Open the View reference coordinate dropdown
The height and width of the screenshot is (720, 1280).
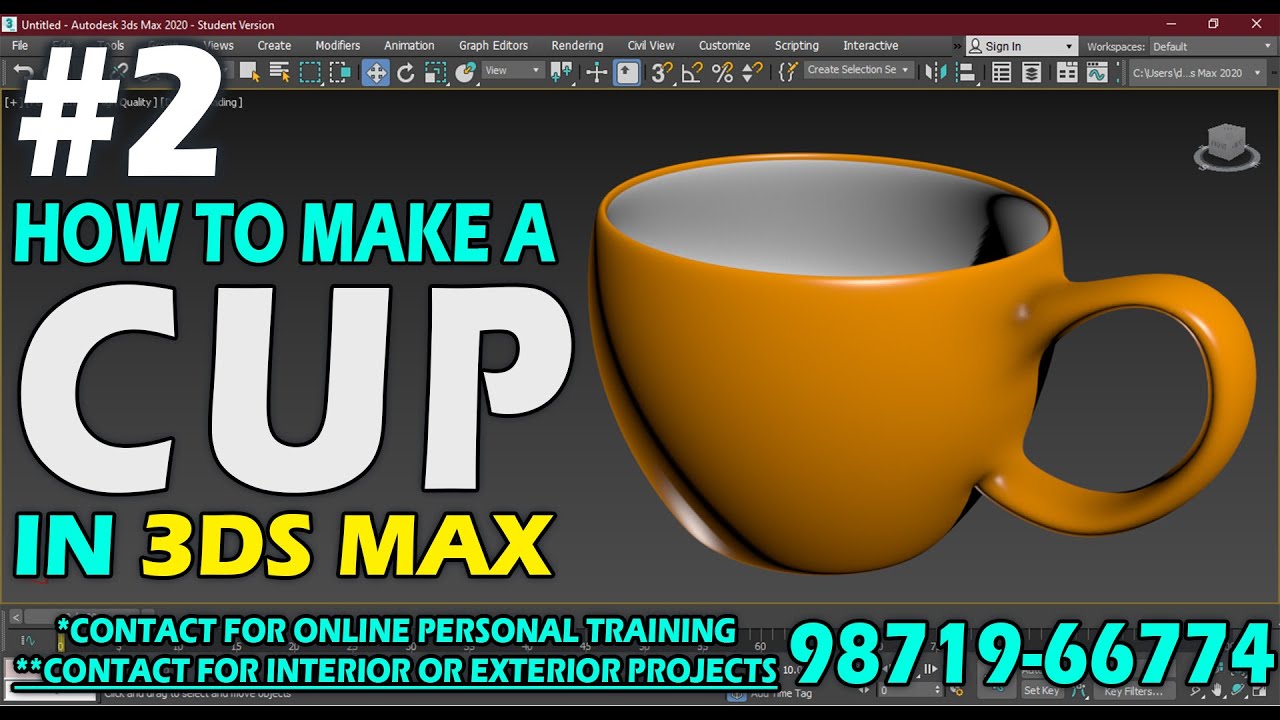pyautogui.click(x=513, y=71)
